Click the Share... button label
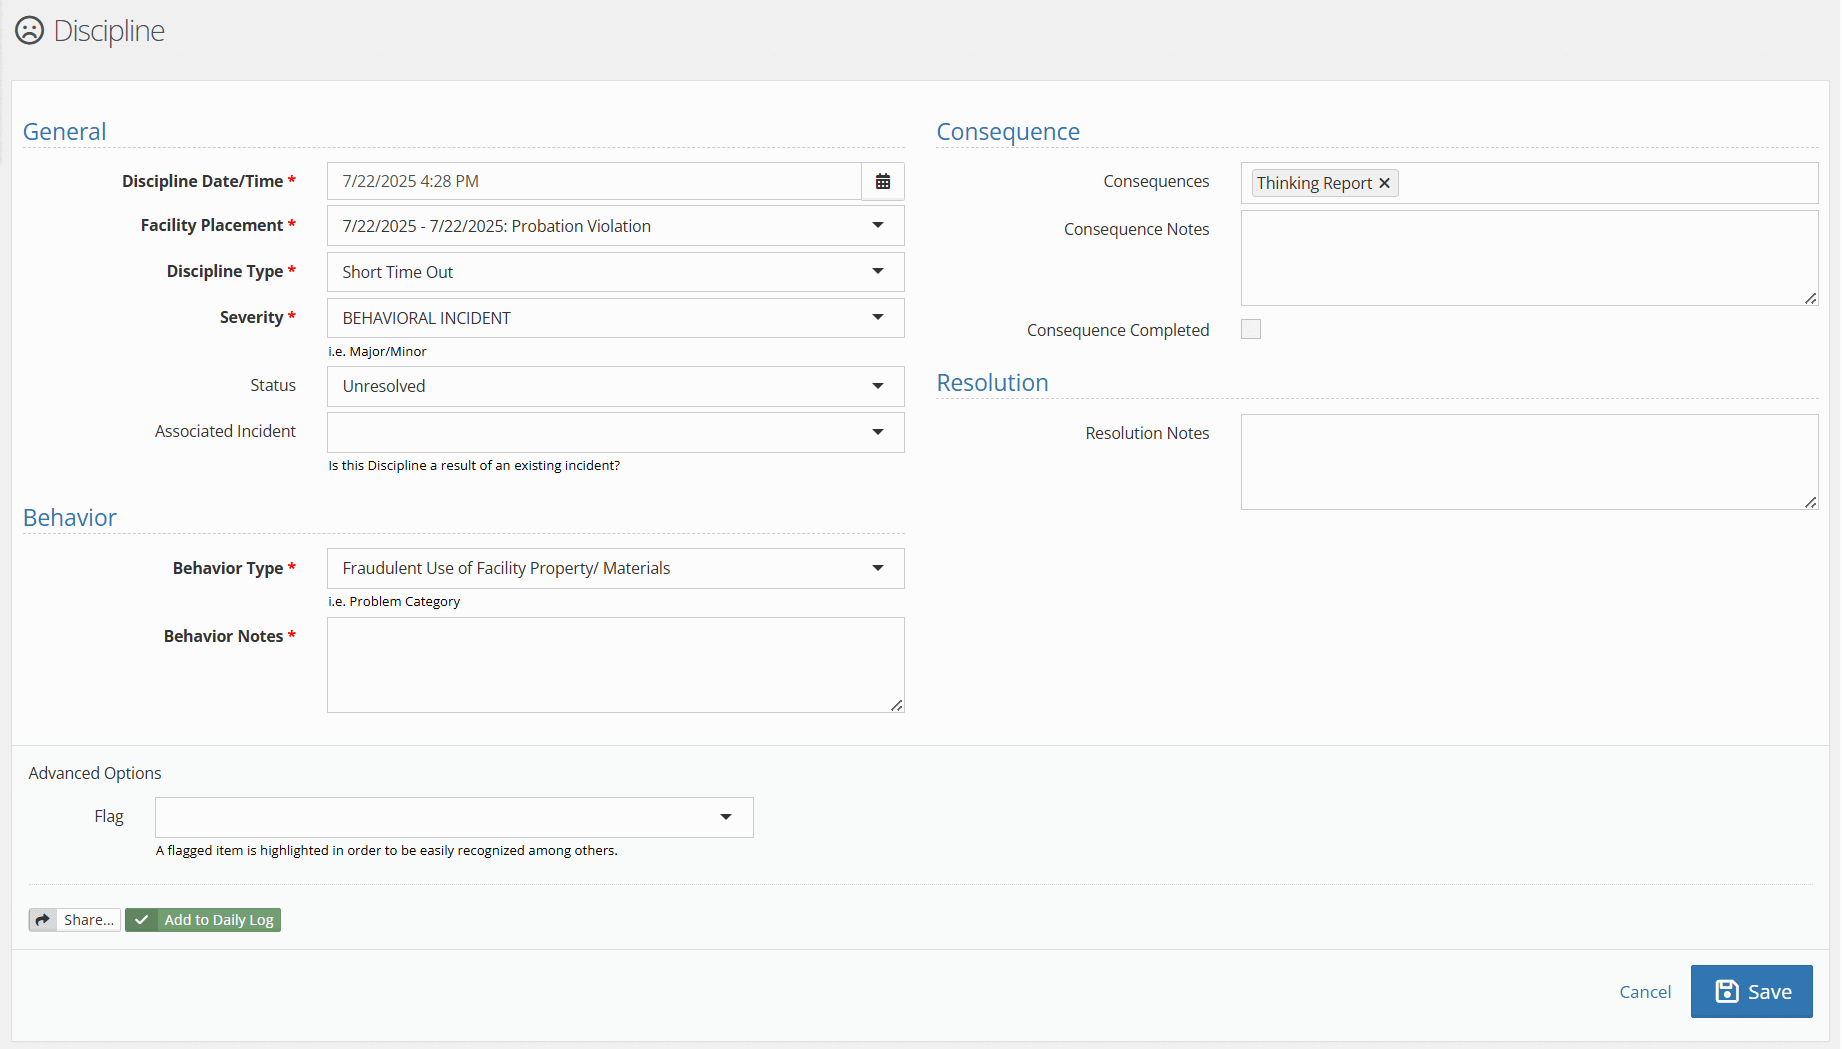Viewport: 1842px width, 1049px height. click(89, 920)
